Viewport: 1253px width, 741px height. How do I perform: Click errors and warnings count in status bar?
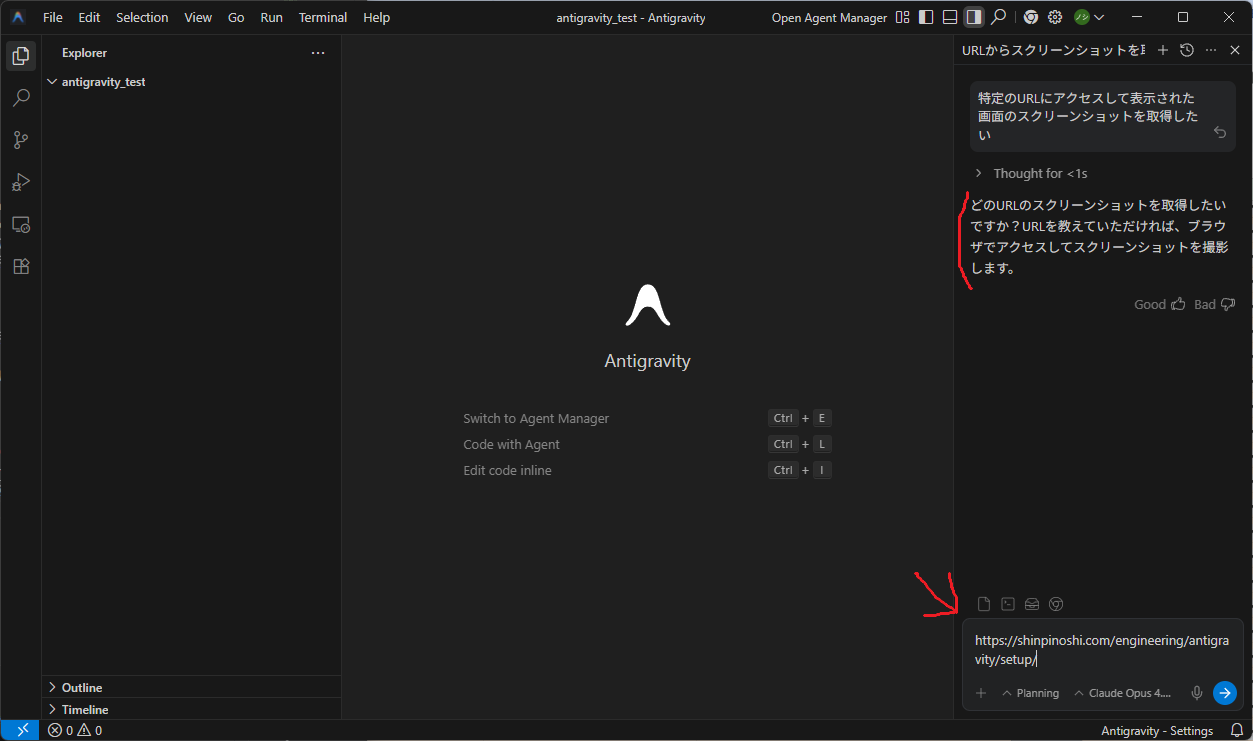[x=76, y=731]
